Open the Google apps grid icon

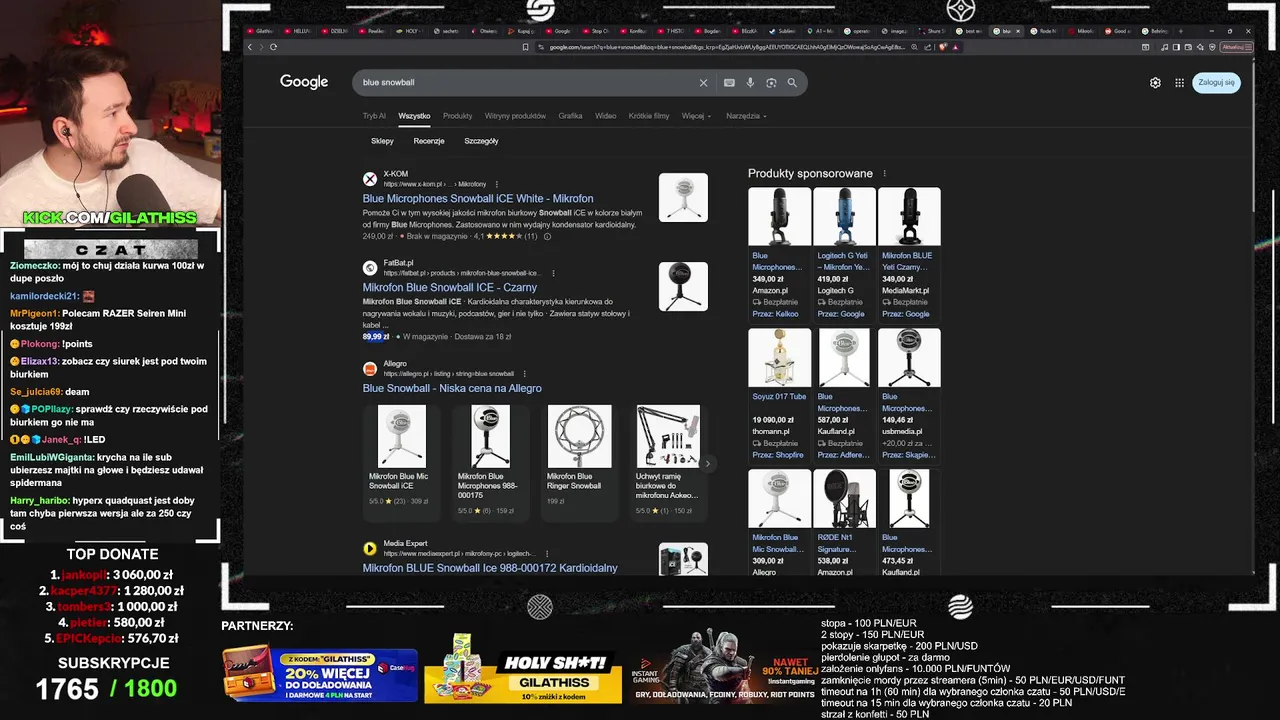click(x=1180, y=83)
